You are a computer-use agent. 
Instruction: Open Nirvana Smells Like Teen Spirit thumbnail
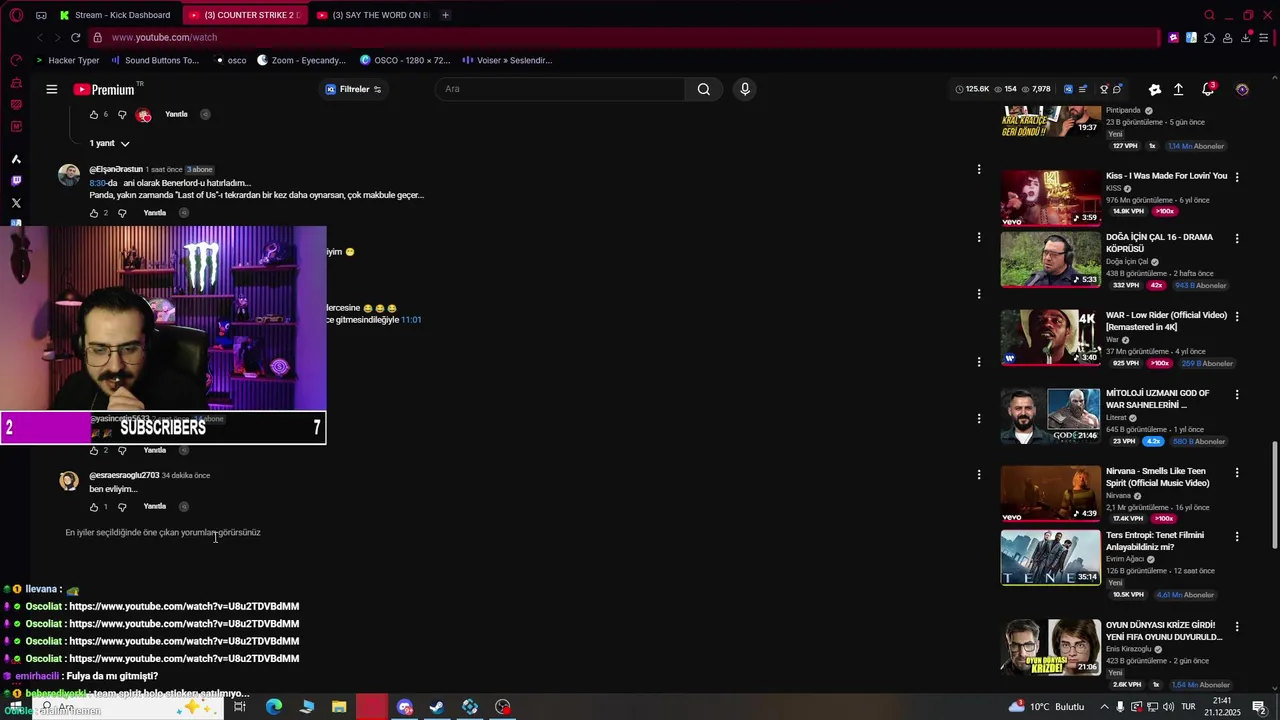click(x=1051, y=494)
